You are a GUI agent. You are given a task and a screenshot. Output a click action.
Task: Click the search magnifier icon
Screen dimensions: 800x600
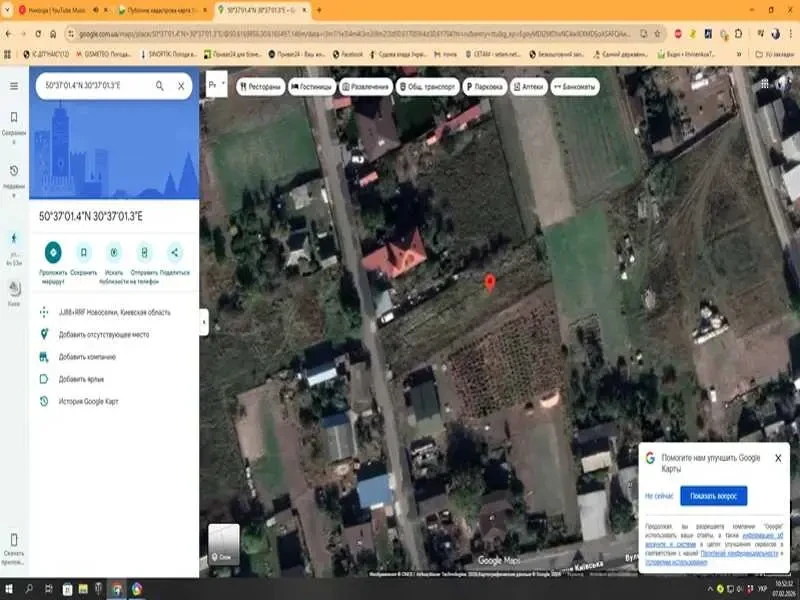[x=160, y=86]
